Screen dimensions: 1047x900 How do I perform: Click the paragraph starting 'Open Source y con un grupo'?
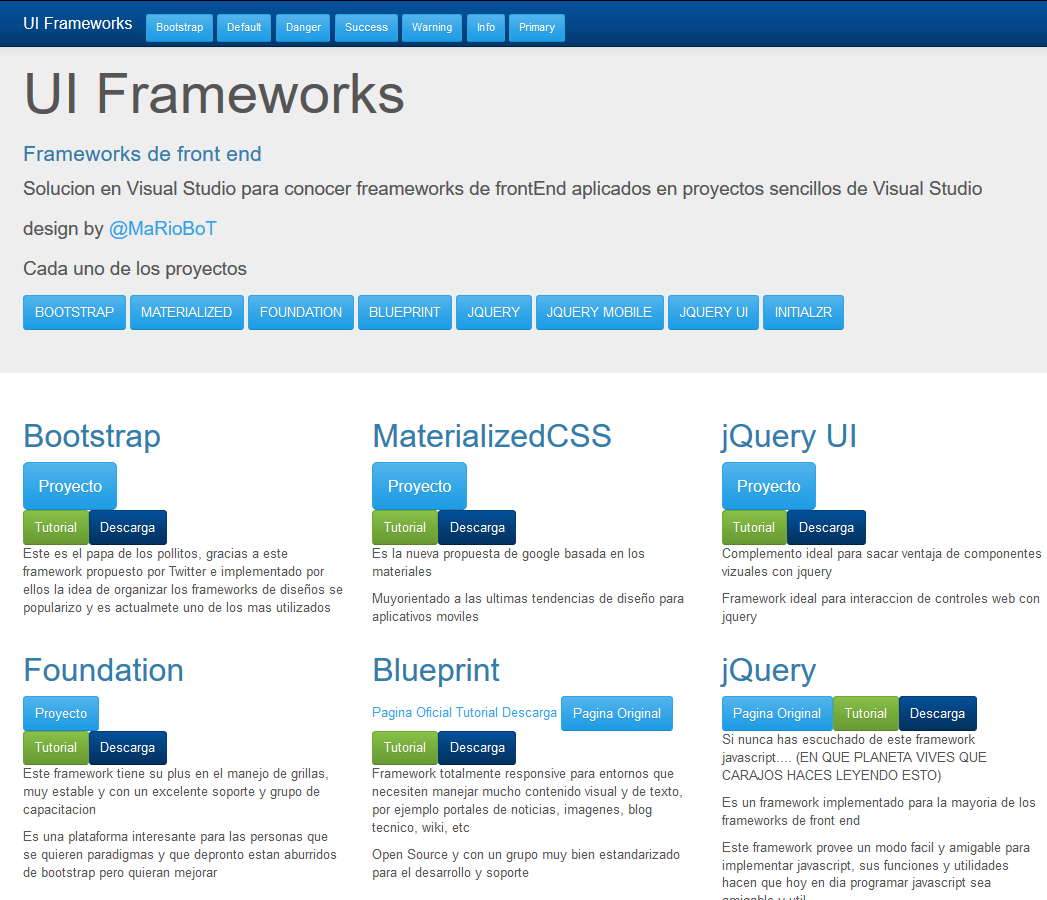coord(526,864)
